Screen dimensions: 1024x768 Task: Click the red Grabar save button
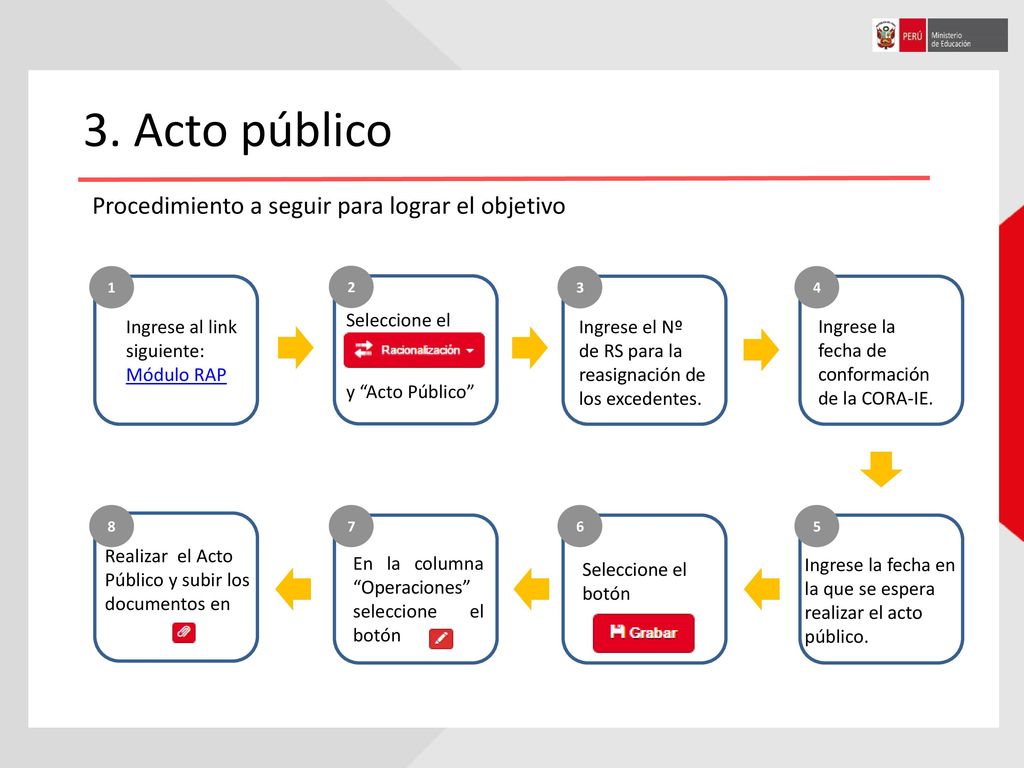click(x=643, y=633)
